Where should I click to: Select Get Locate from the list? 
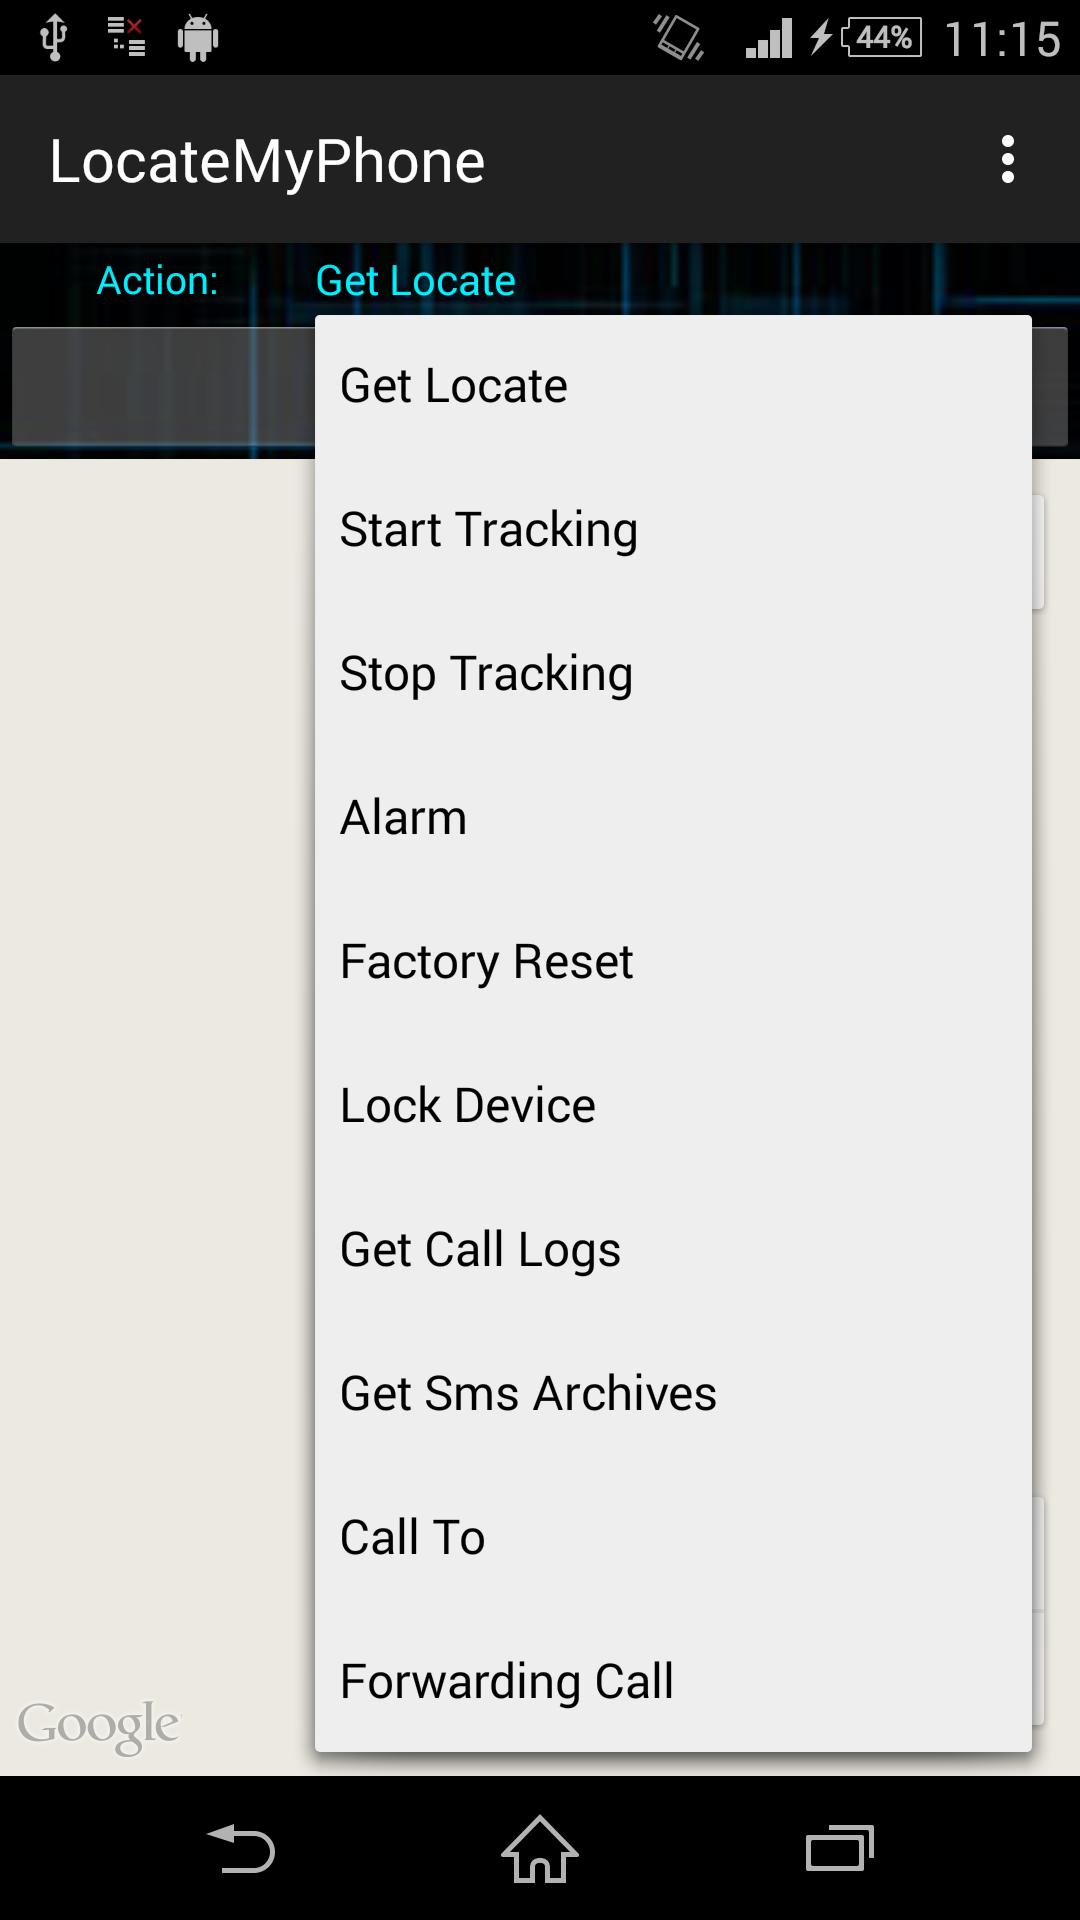[x=672, y=387]
